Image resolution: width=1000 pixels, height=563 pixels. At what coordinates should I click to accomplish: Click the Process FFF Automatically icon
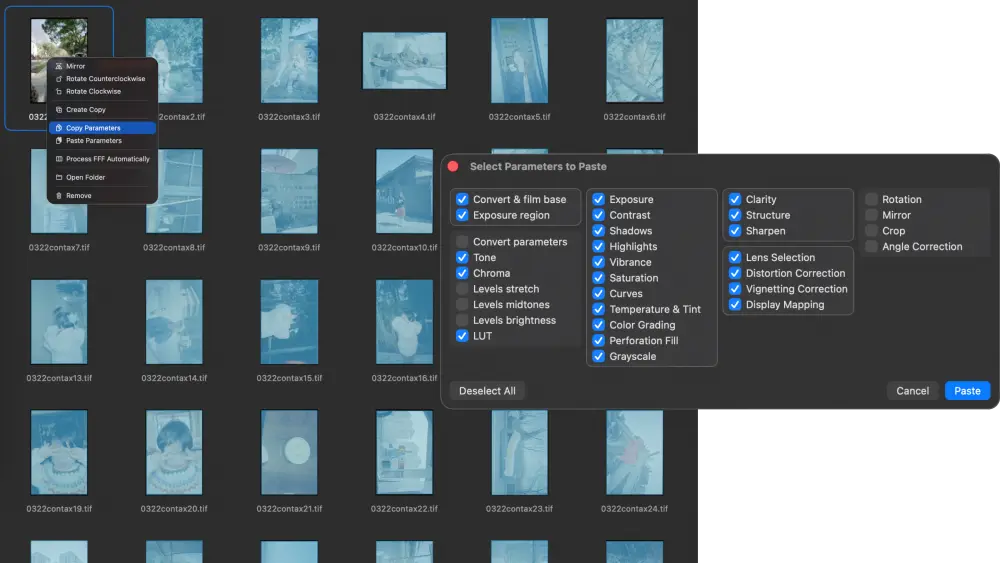coord(59,159)
